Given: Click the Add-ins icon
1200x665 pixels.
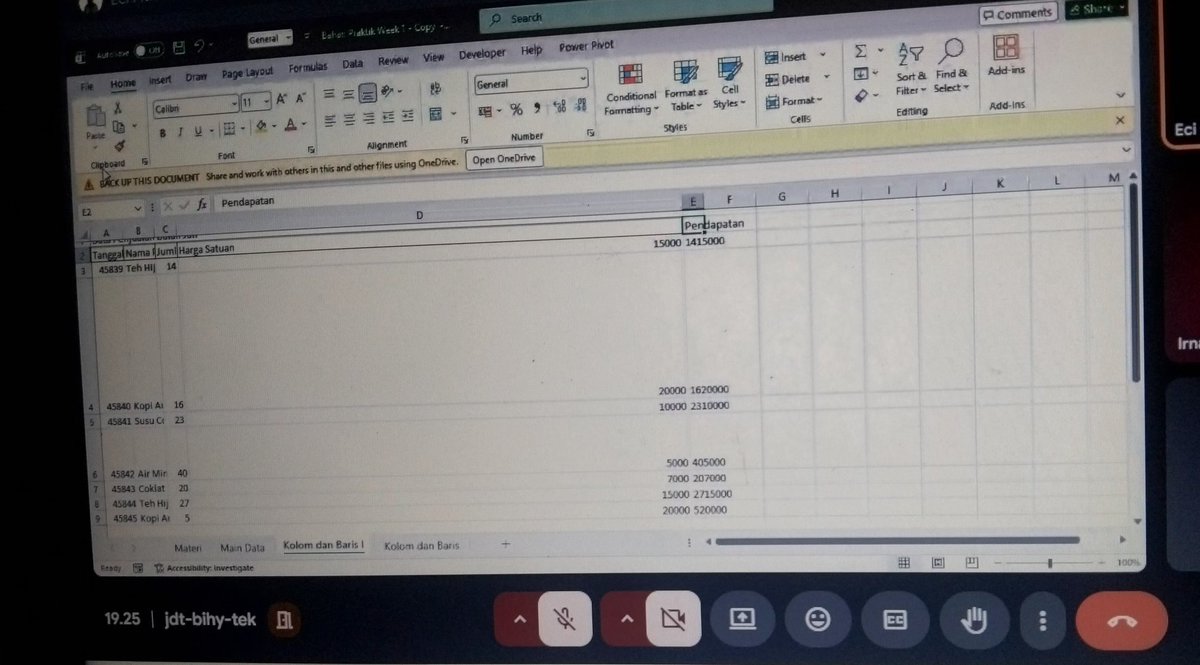Looking at the screenshot, I should 1006,47.
